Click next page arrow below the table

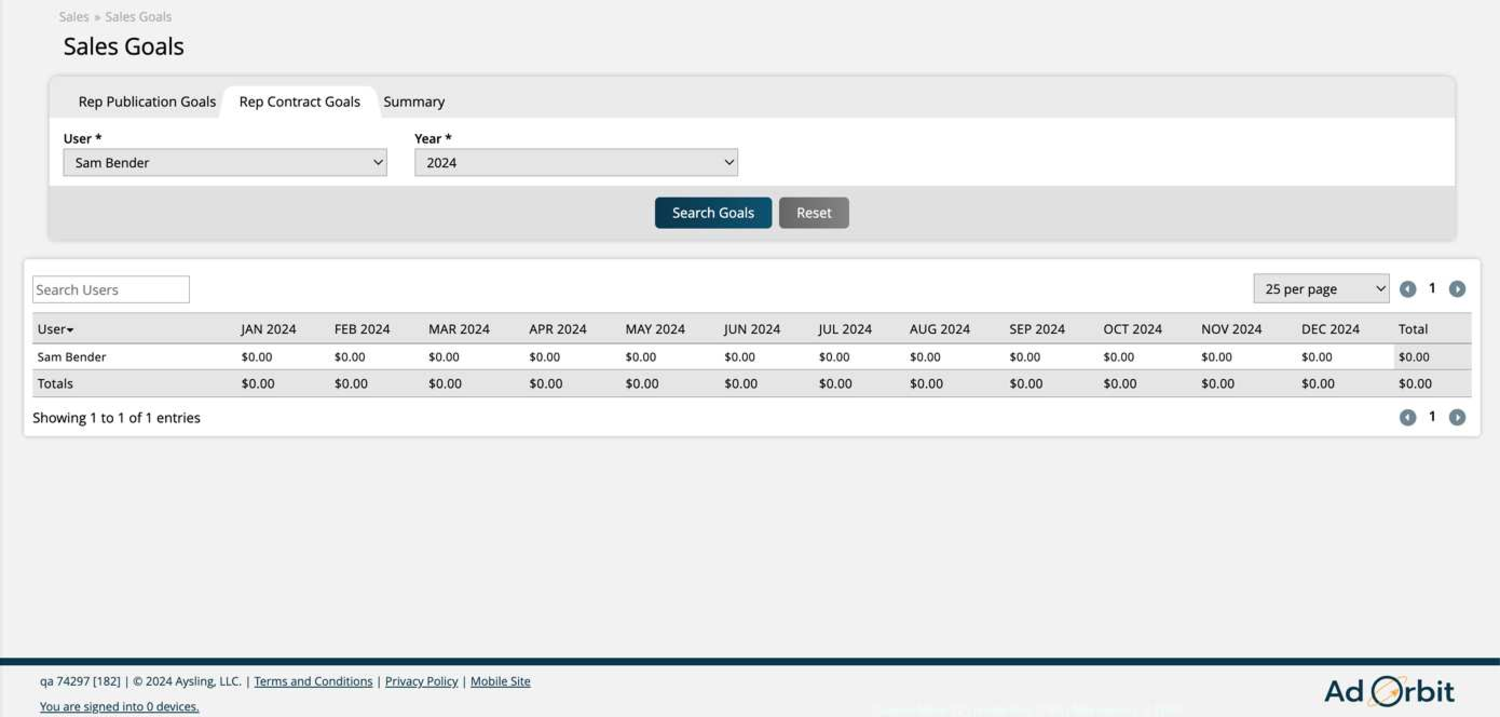tap(1457, 417)
